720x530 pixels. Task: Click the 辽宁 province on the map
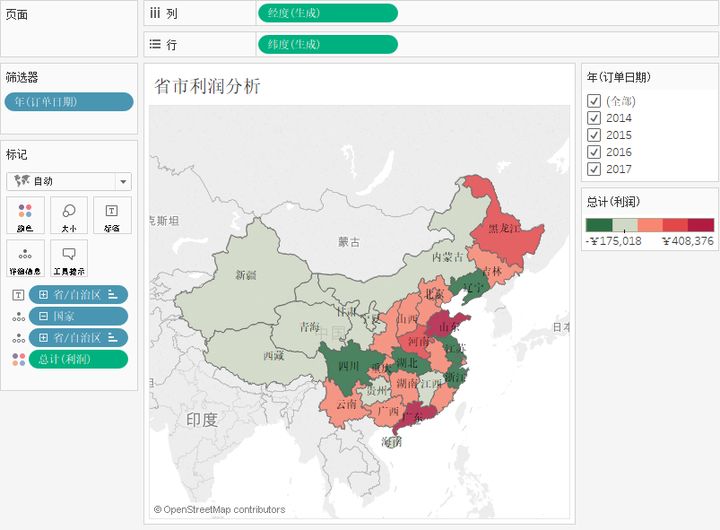point(473,288)
